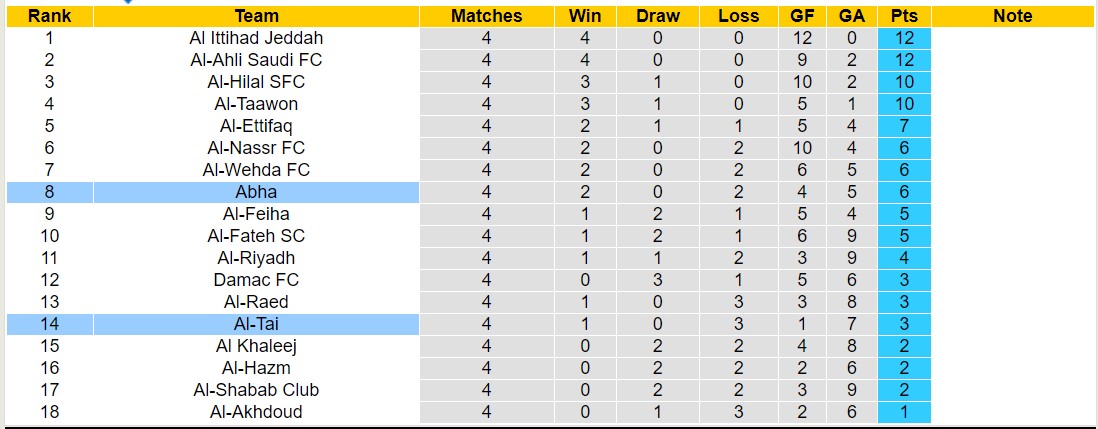Select Al-Akhdoud at the bottom rank
The width and height of the screenshot is (1098, 429).
coord(256,412)
